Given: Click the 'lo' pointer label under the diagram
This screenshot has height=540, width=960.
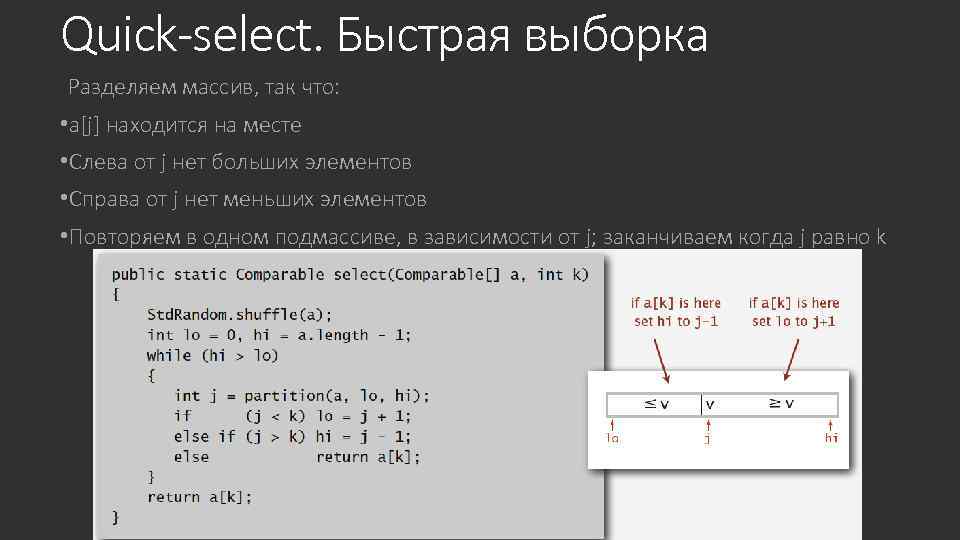Looking at the screenshot, I should (x=612, y=438).
